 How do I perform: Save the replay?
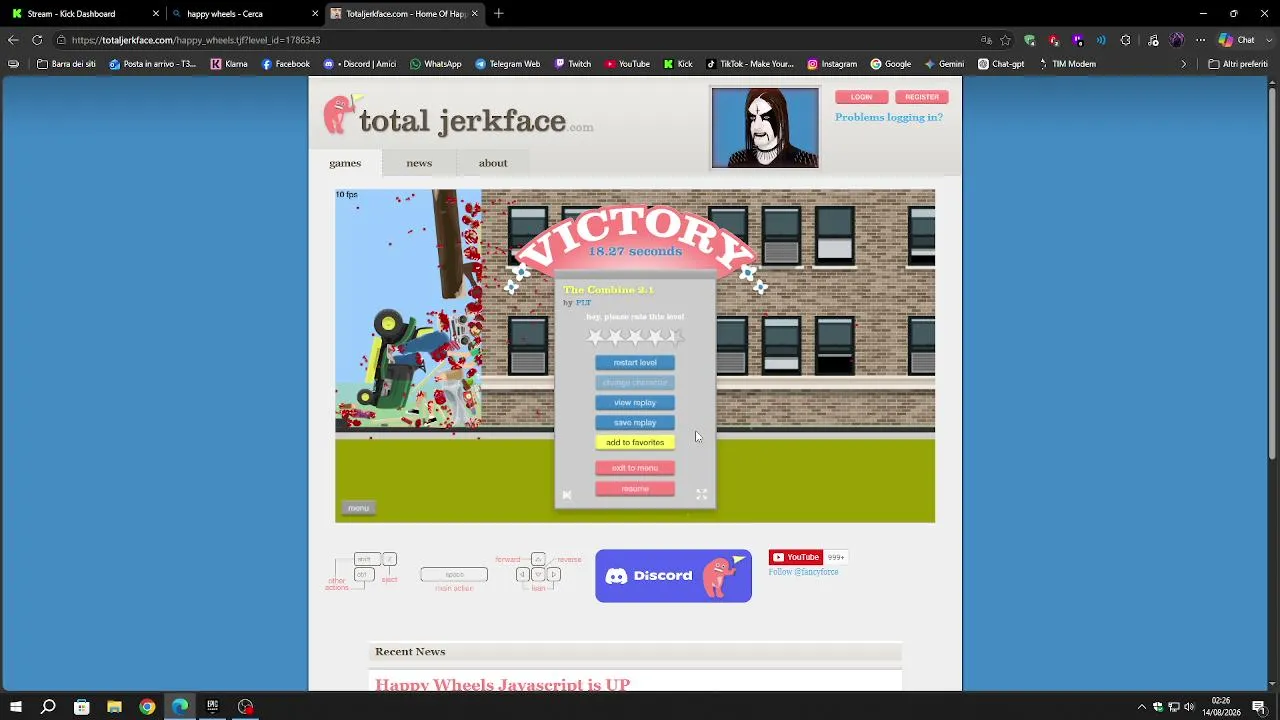tap(635, 422)
